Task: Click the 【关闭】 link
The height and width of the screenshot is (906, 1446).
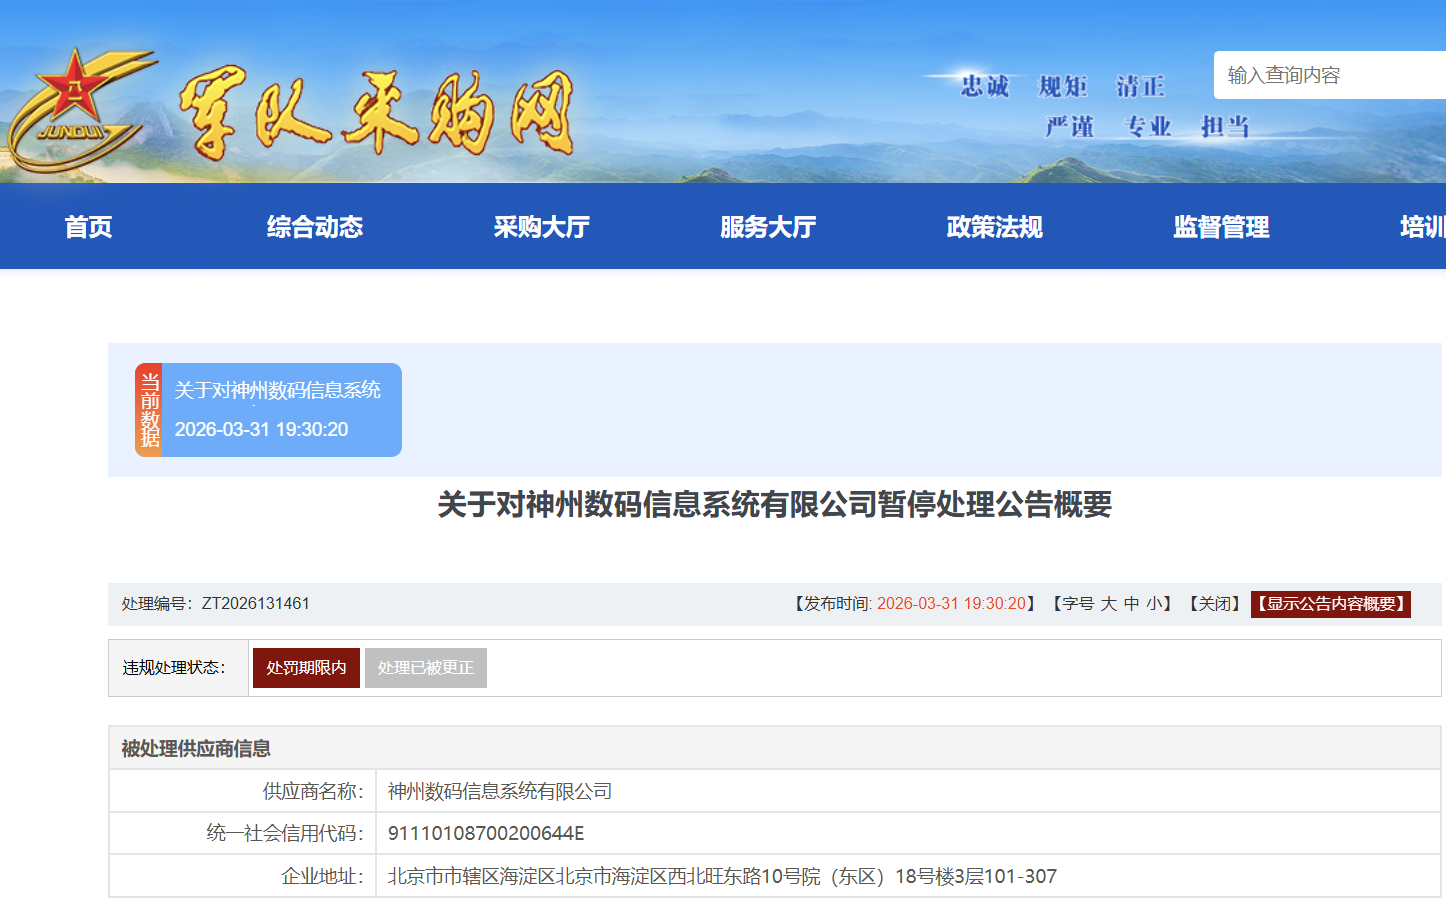Action: 1214,604
